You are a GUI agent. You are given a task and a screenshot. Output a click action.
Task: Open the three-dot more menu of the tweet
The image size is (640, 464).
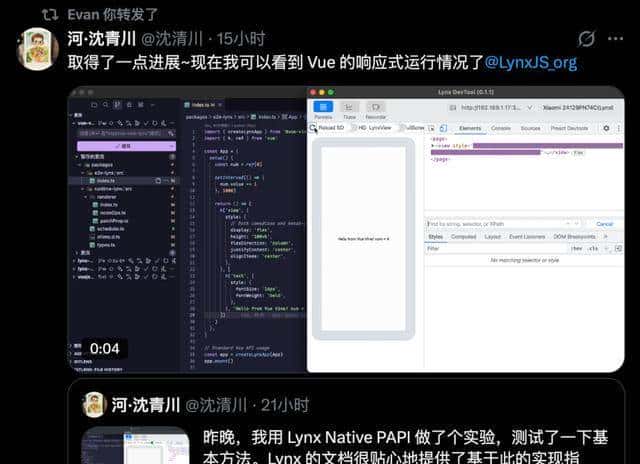tap(615, 39)
